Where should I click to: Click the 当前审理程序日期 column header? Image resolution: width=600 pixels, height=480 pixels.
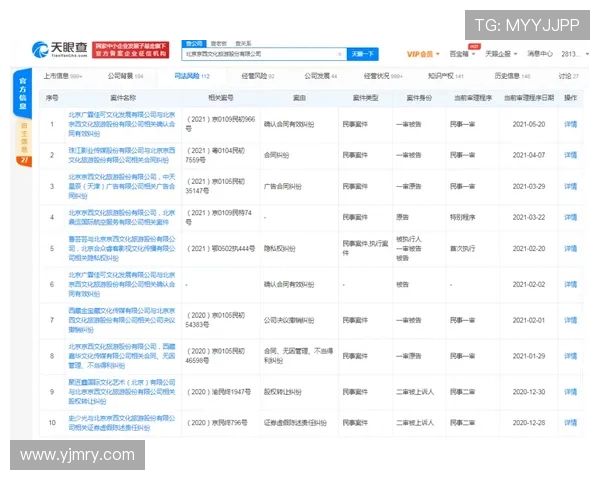[x=529, y=98]
